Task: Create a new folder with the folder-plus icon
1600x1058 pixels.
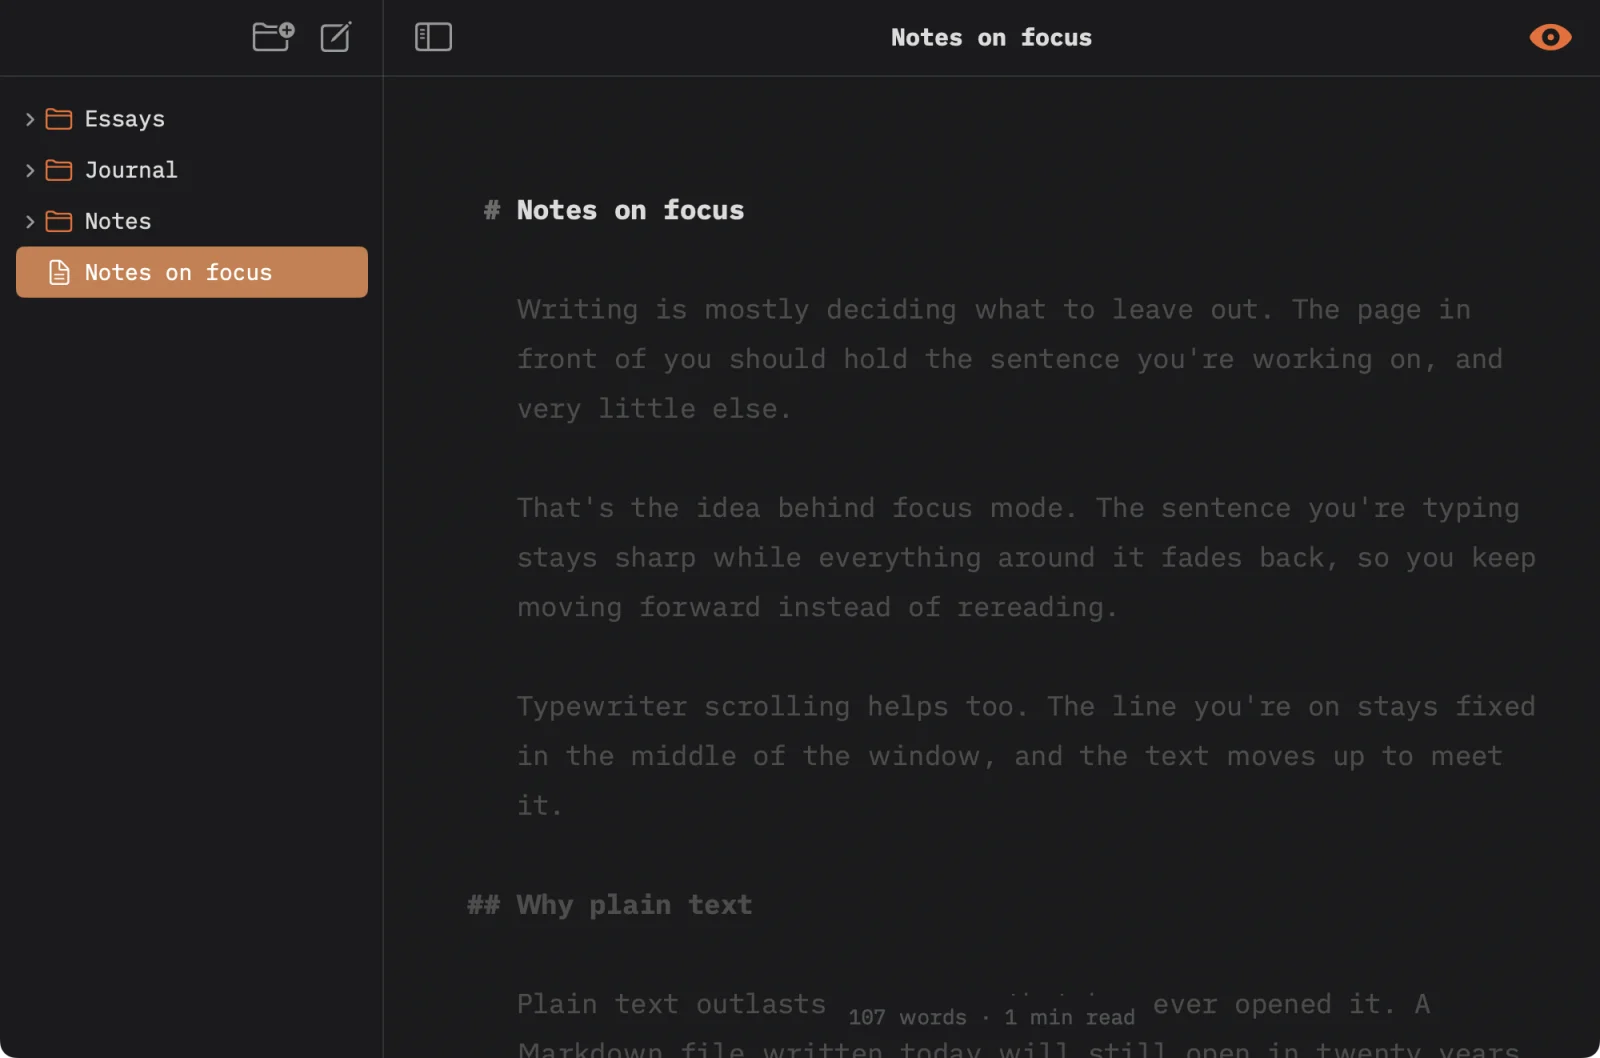Action: [x=273, y=37]
